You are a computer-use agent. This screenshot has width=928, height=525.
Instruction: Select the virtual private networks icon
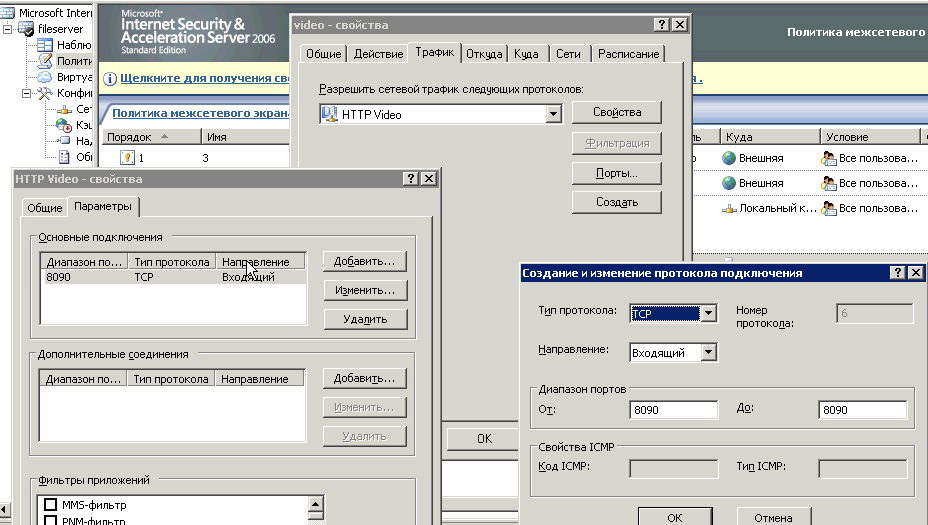[x=45, y=77]
